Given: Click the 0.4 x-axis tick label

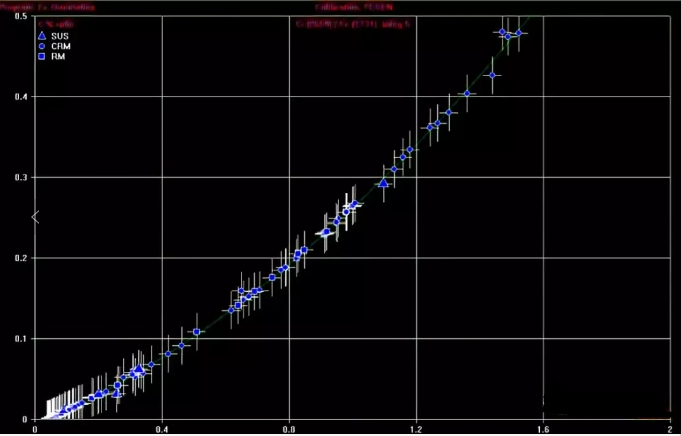Looking at the screenshot, I should (x=162, y=428).
